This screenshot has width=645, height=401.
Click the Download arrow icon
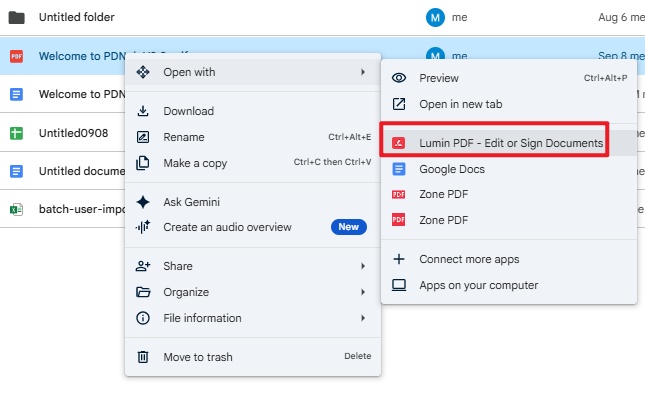(x=143, y=111)
